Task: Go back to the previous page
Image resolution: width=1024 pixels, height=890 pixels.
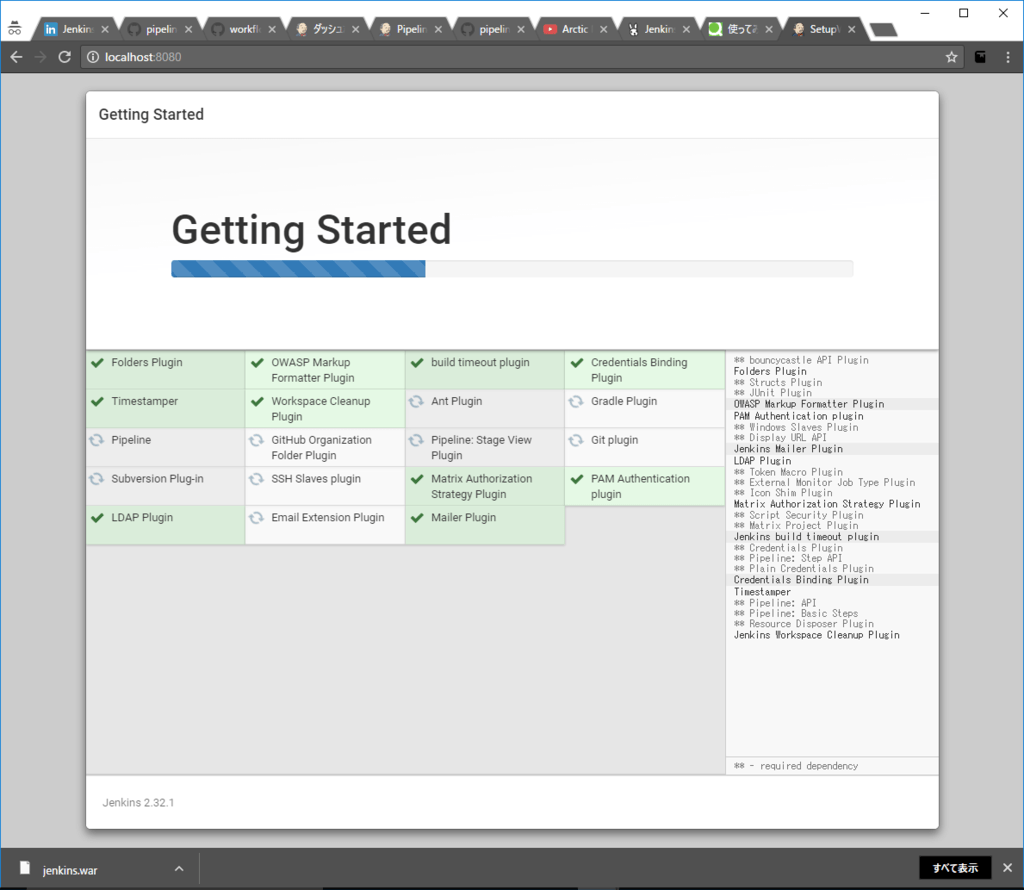Action: click(x=16, y=57)
